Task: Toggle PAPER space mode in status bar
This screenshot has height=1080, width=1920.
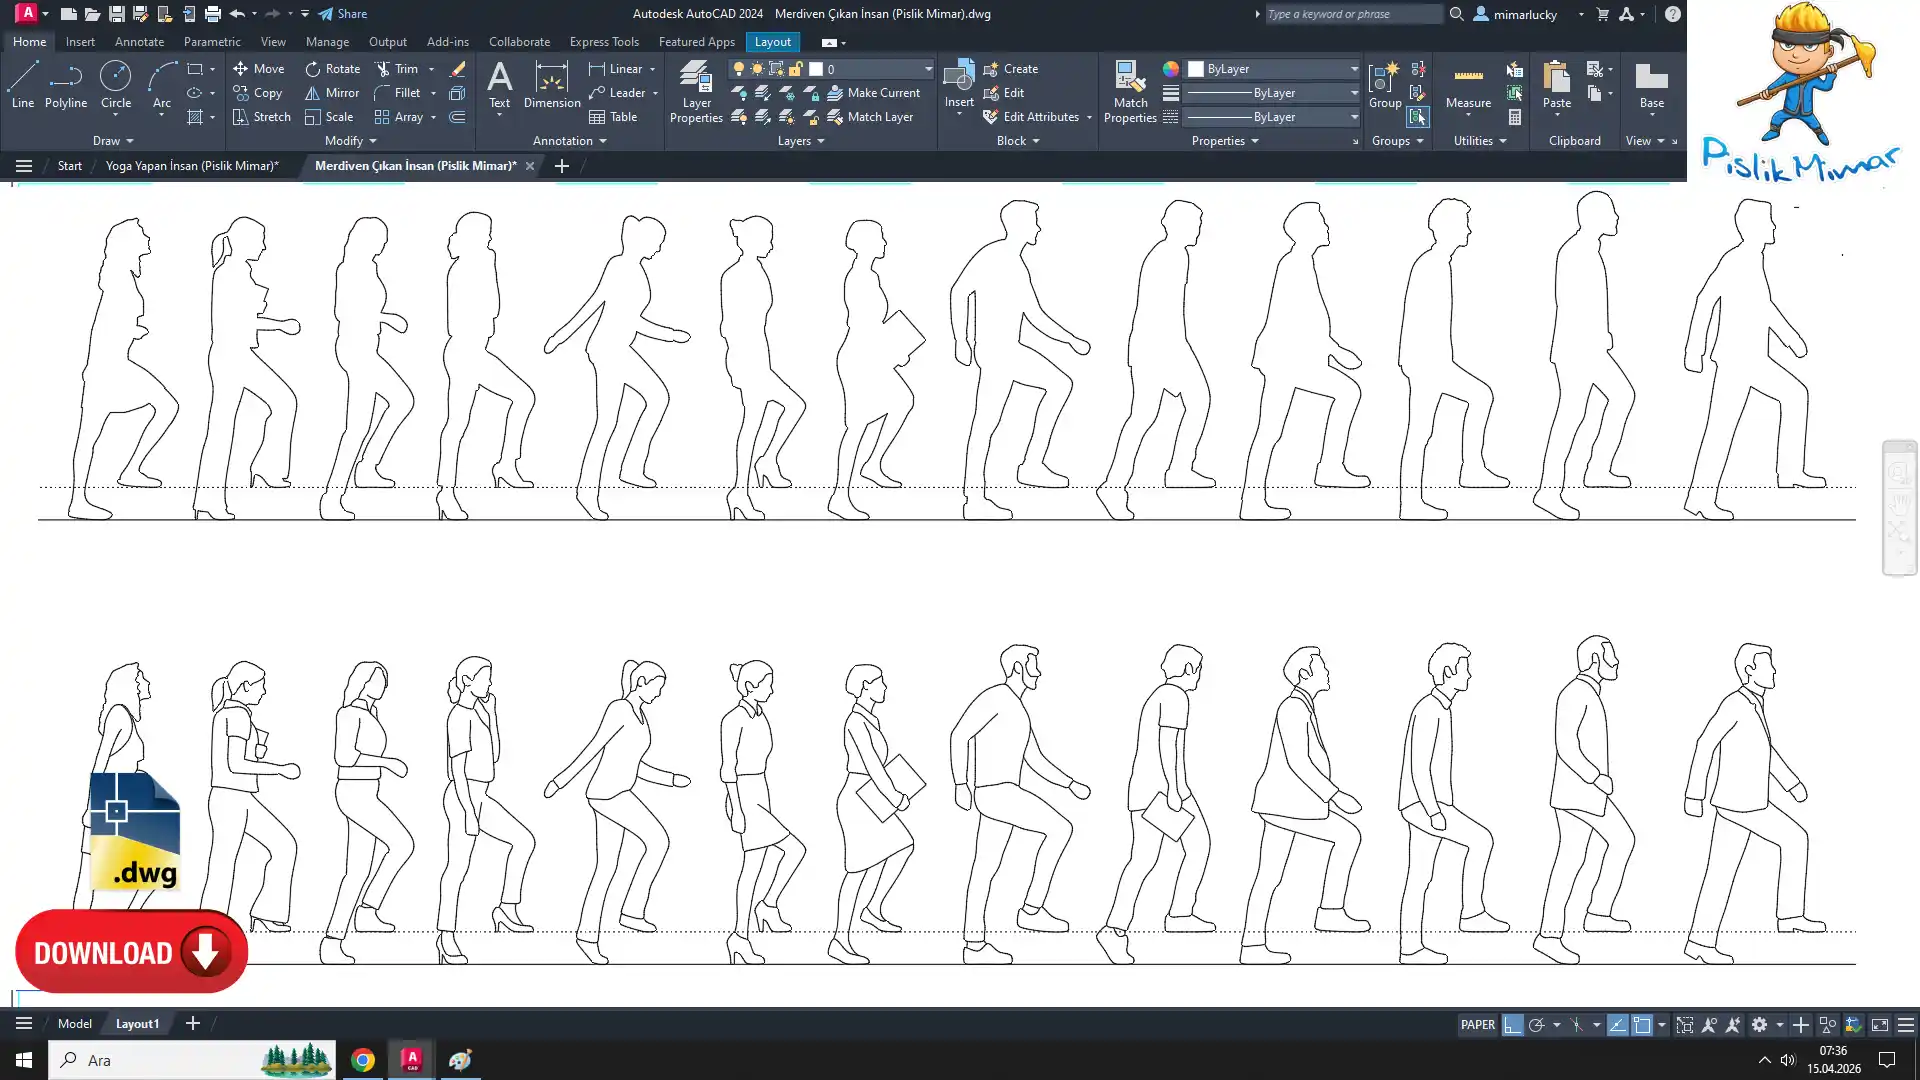Action: (1477, 1025)
